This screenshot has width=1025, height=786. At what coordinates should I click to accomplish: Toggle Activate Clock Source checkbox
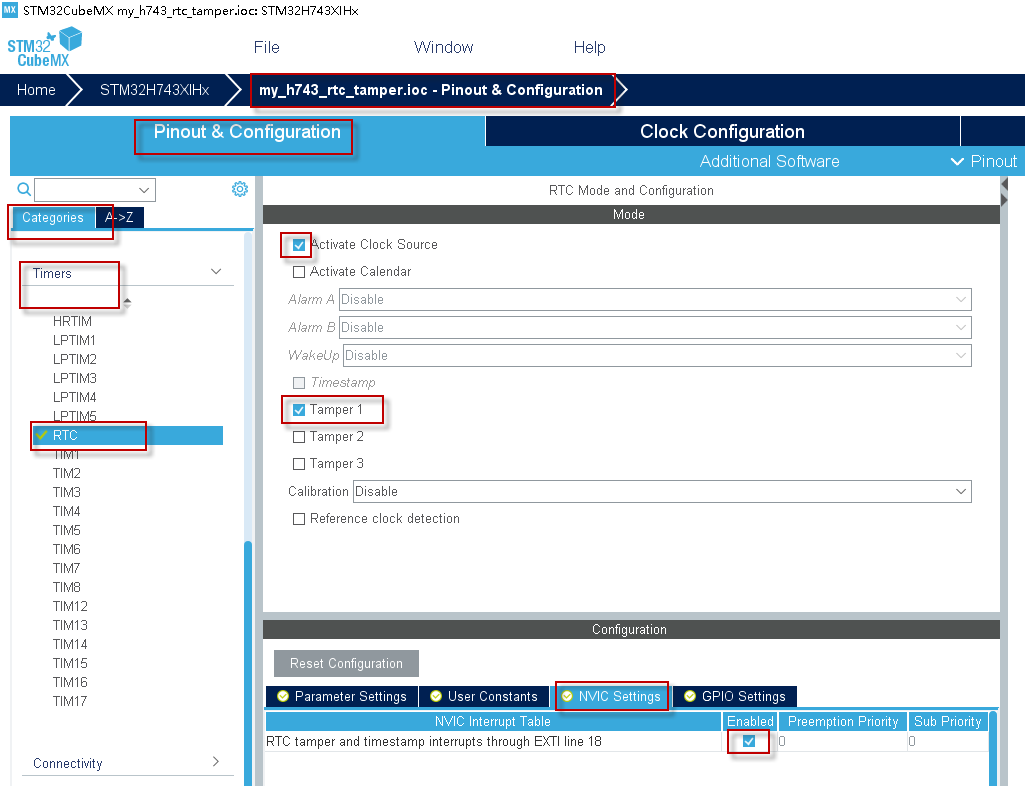point(299,245)
